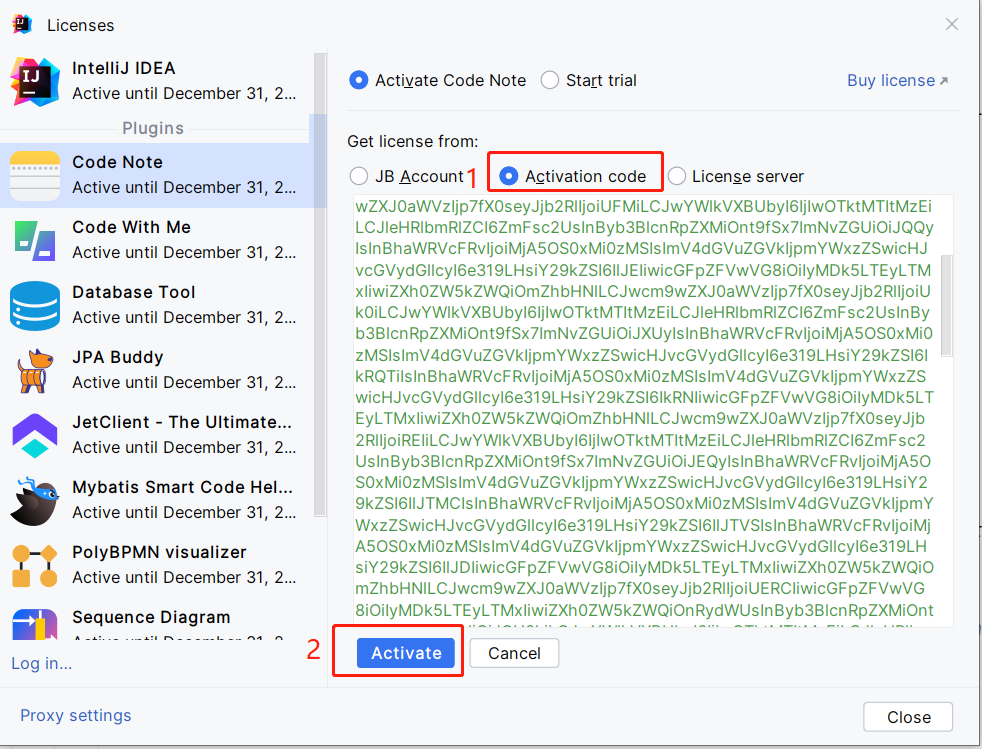Choose the Activation code radio button
The image size is (982, 749).
point(509,176)
